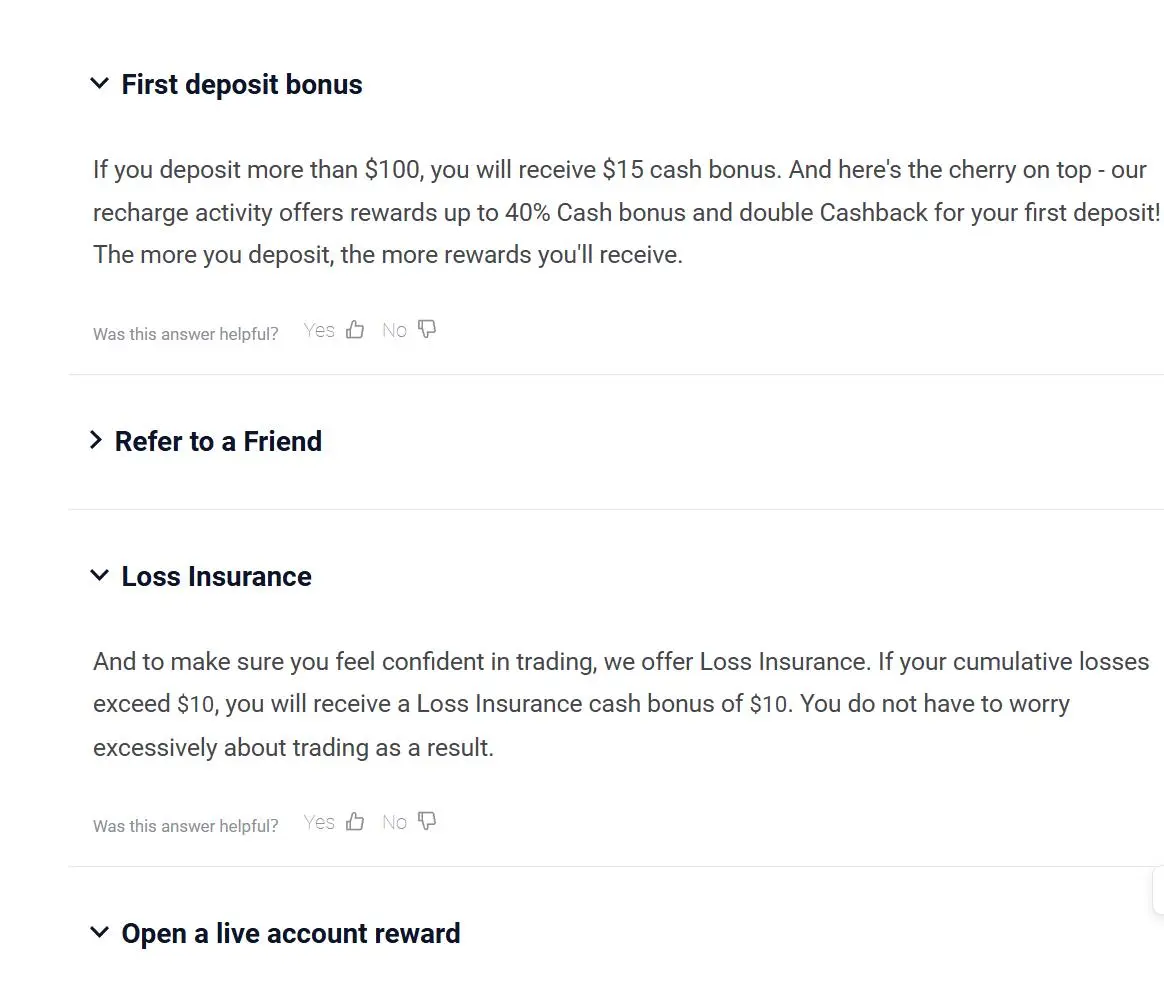Click thumbs-up icon under First deposit bonus answer
The image size is (1164, 984).
coord(355,329)
